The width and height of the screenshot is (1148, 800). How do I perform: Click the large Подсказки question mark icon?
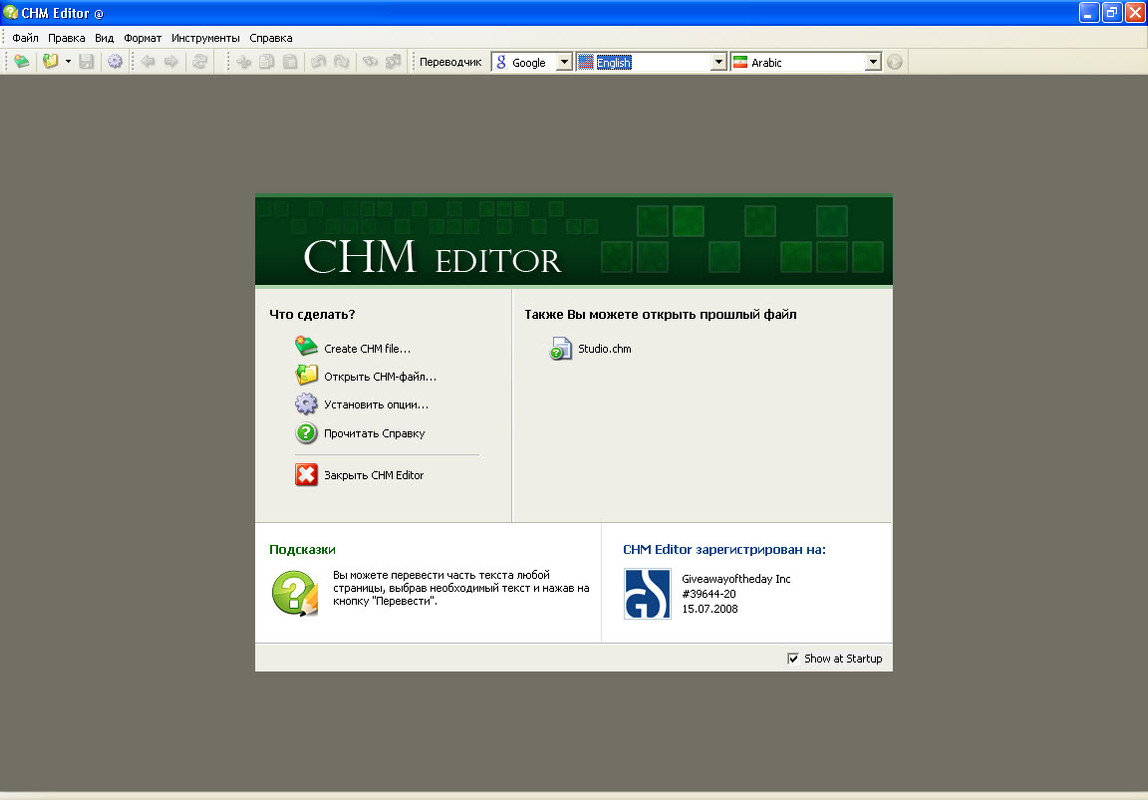295,593
